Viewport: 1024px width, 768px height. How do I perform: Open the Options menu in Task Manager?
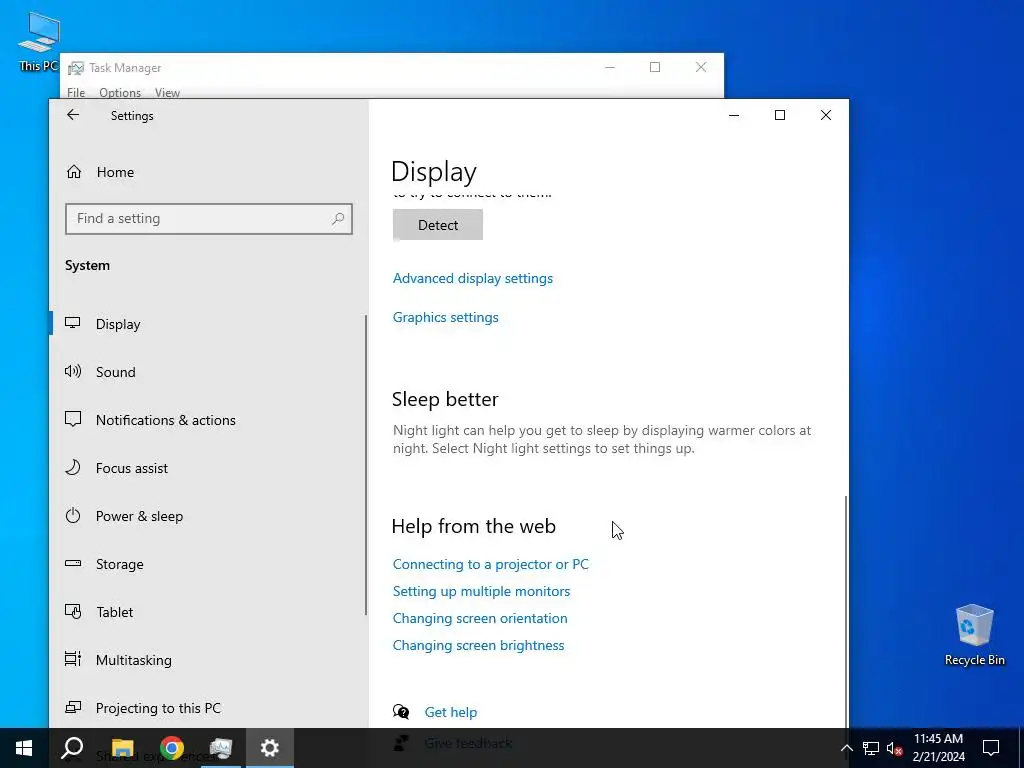click(x=120, y=93)
